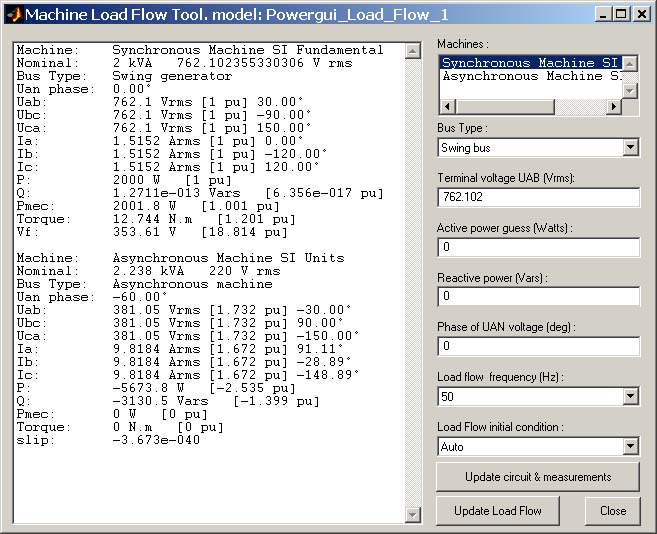
Task: Click Machines list right scroll arrow
Action: point(614,106)
